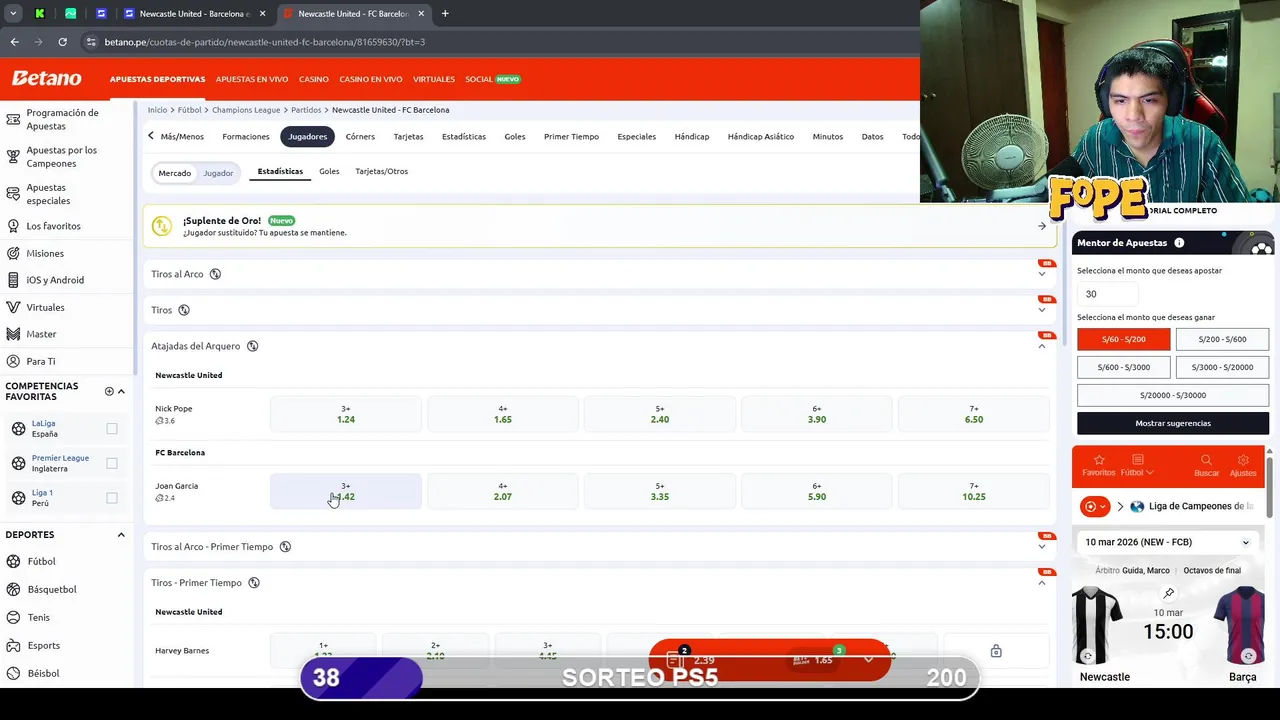Bet Nick Pope 3+ saves at 1.24
Screen dimensions: 1280x720
pos(346,414)
